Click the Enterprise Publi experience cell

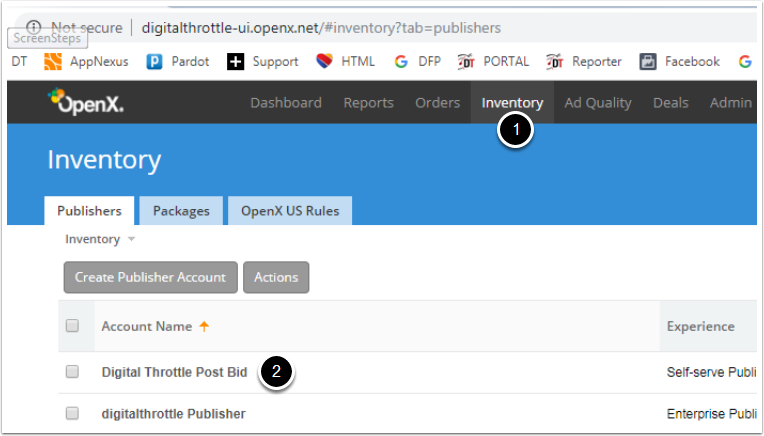click(711, 414)
